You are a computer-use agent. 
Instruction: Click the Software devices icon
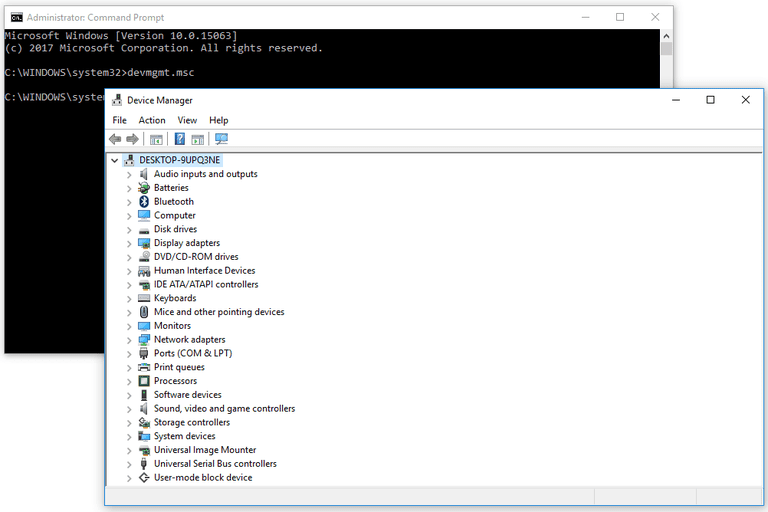(x=144, y=394)
